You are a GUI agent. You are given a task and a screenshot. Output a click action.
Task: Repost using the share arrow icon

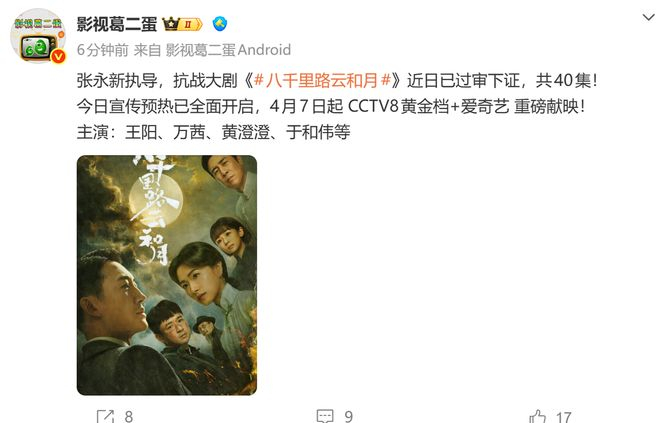[105, 416]
